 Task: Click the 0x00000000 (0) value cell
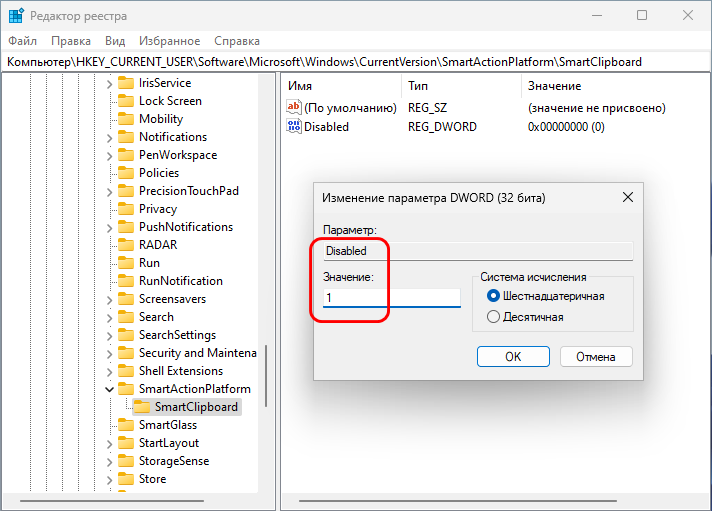click(x=566, y=127)
